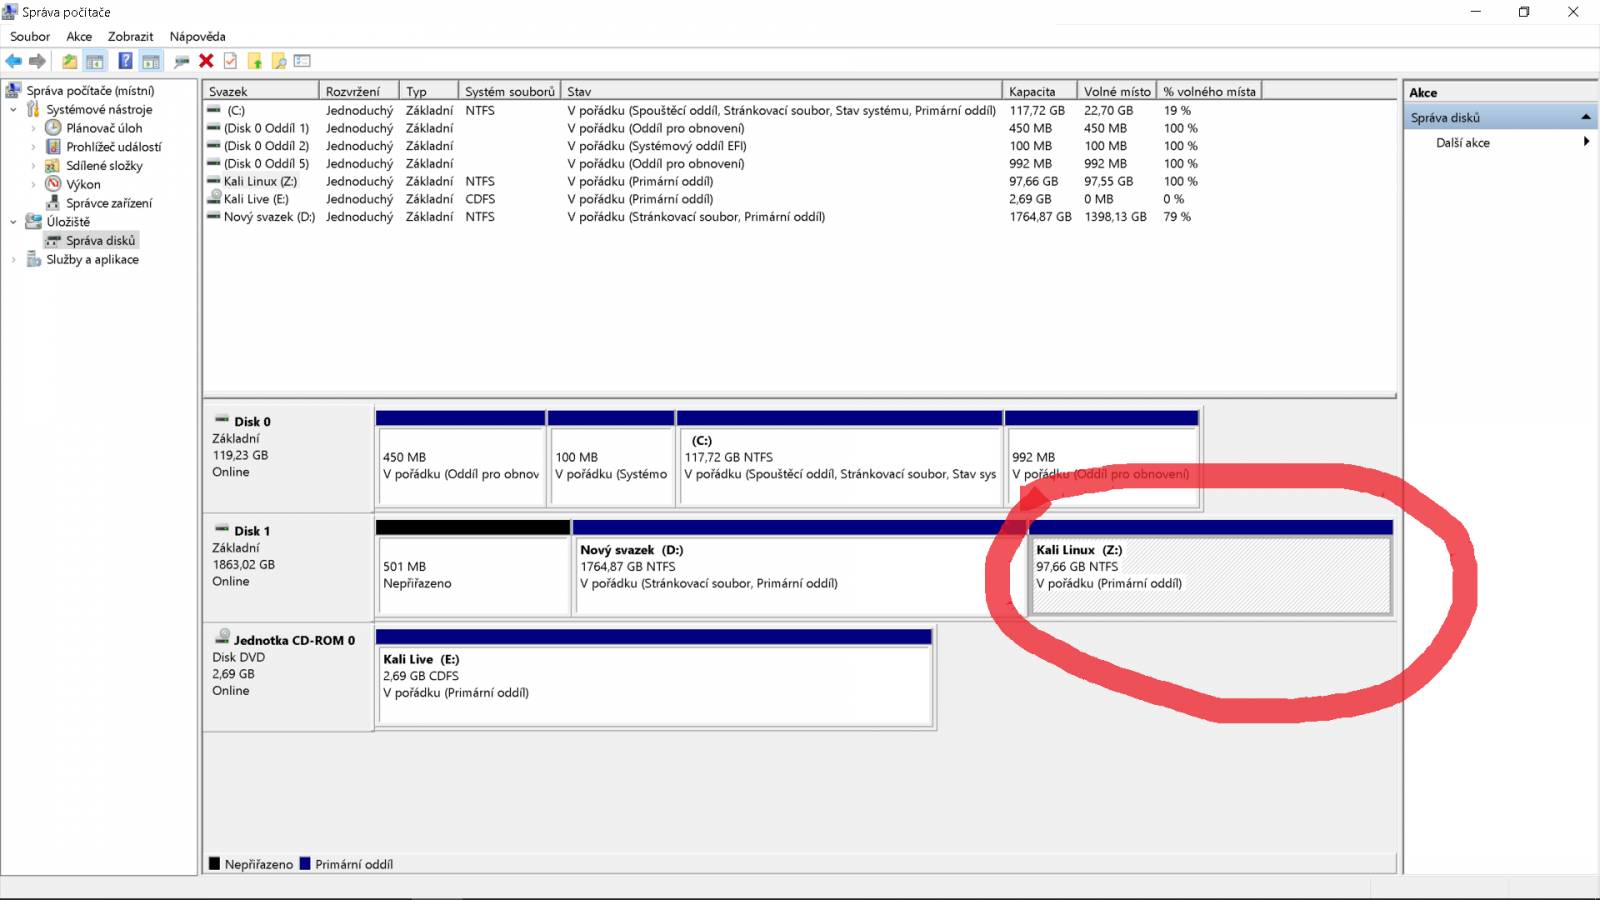Click the Služby a aplikace icon
Viewport: 1600px width, 900px height.
click(x=33, y=259)
